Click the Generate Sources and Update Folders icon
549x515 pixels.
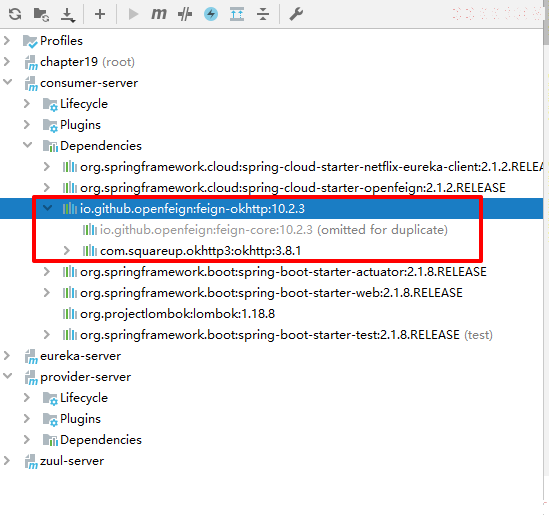[x=41, y=14]
